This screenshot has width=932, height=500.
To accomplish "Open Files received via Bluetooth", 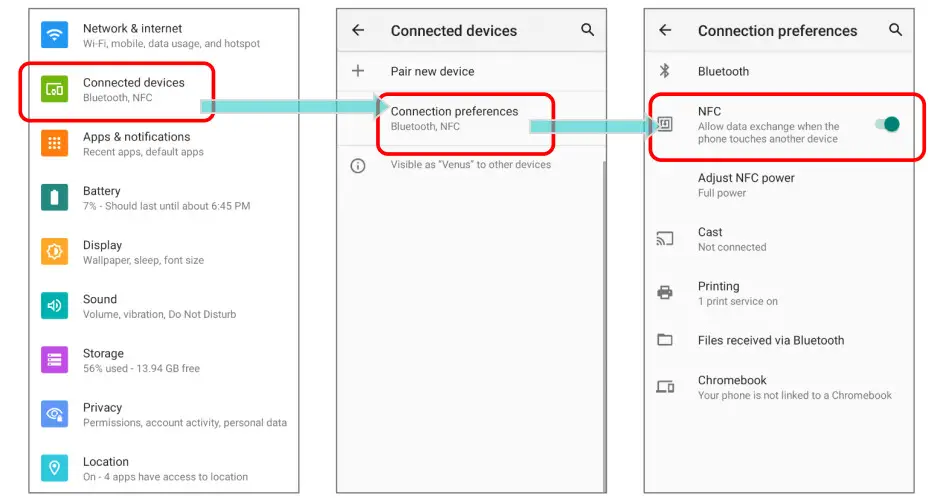I will (x=770, y=340).
